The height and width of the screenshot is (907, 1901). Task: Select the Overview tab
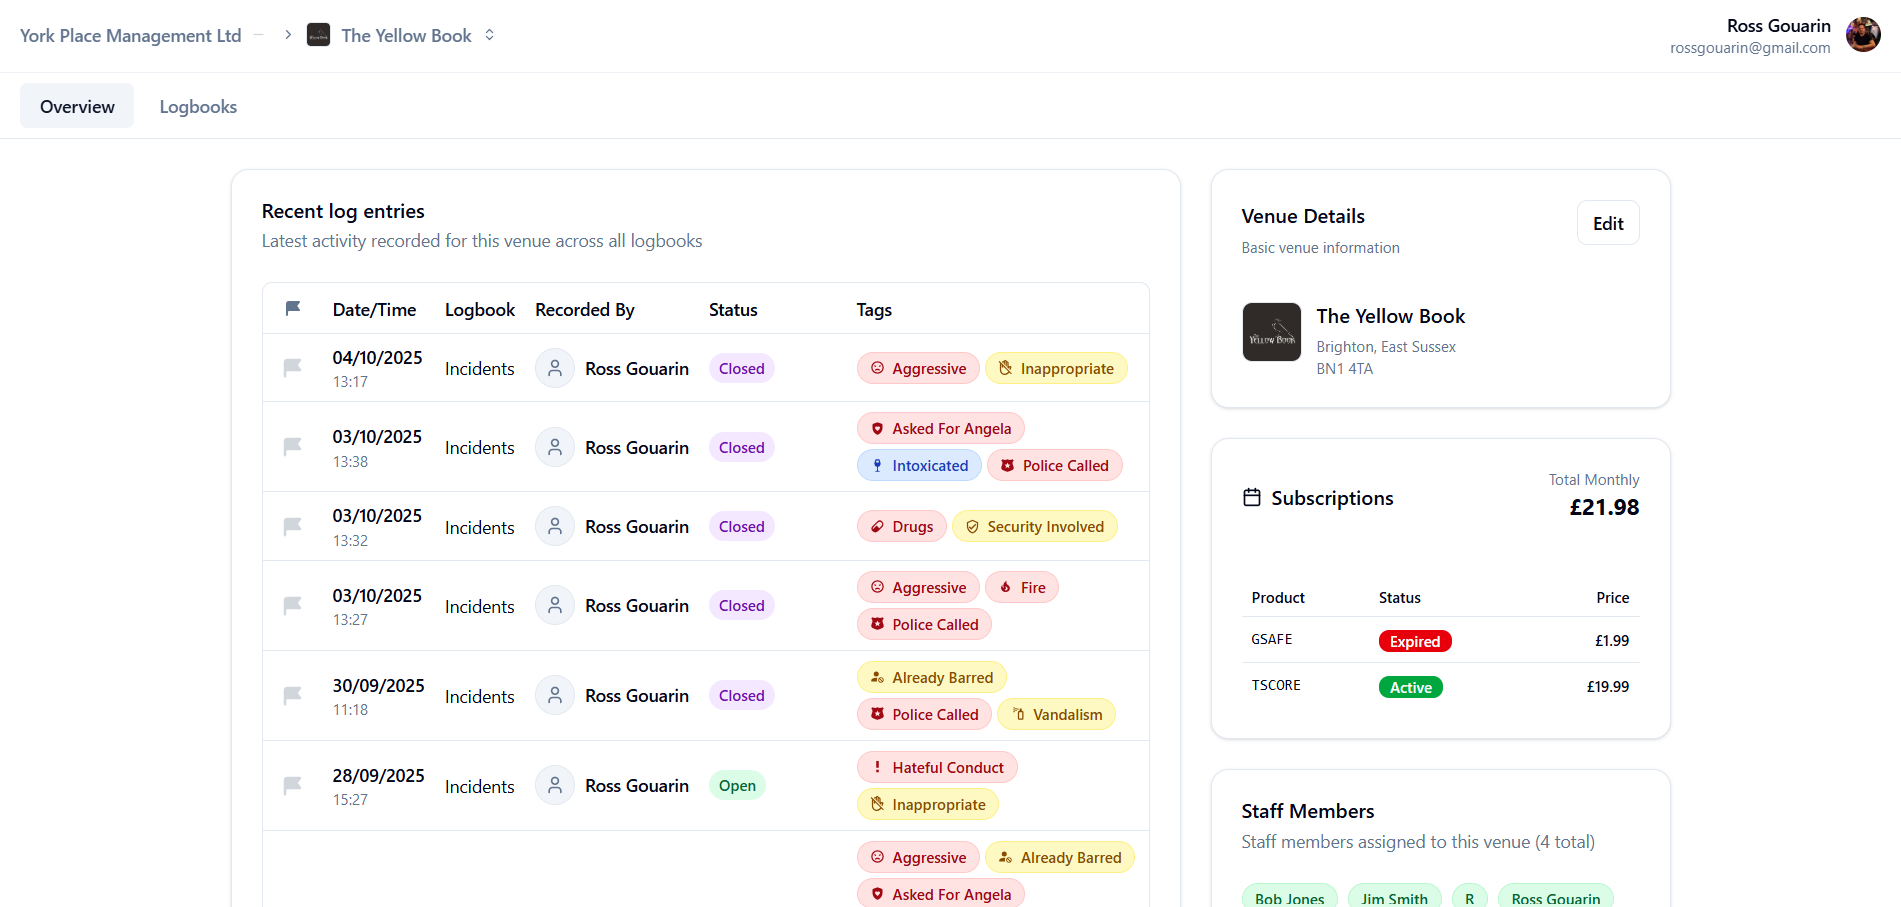point(76,105)
